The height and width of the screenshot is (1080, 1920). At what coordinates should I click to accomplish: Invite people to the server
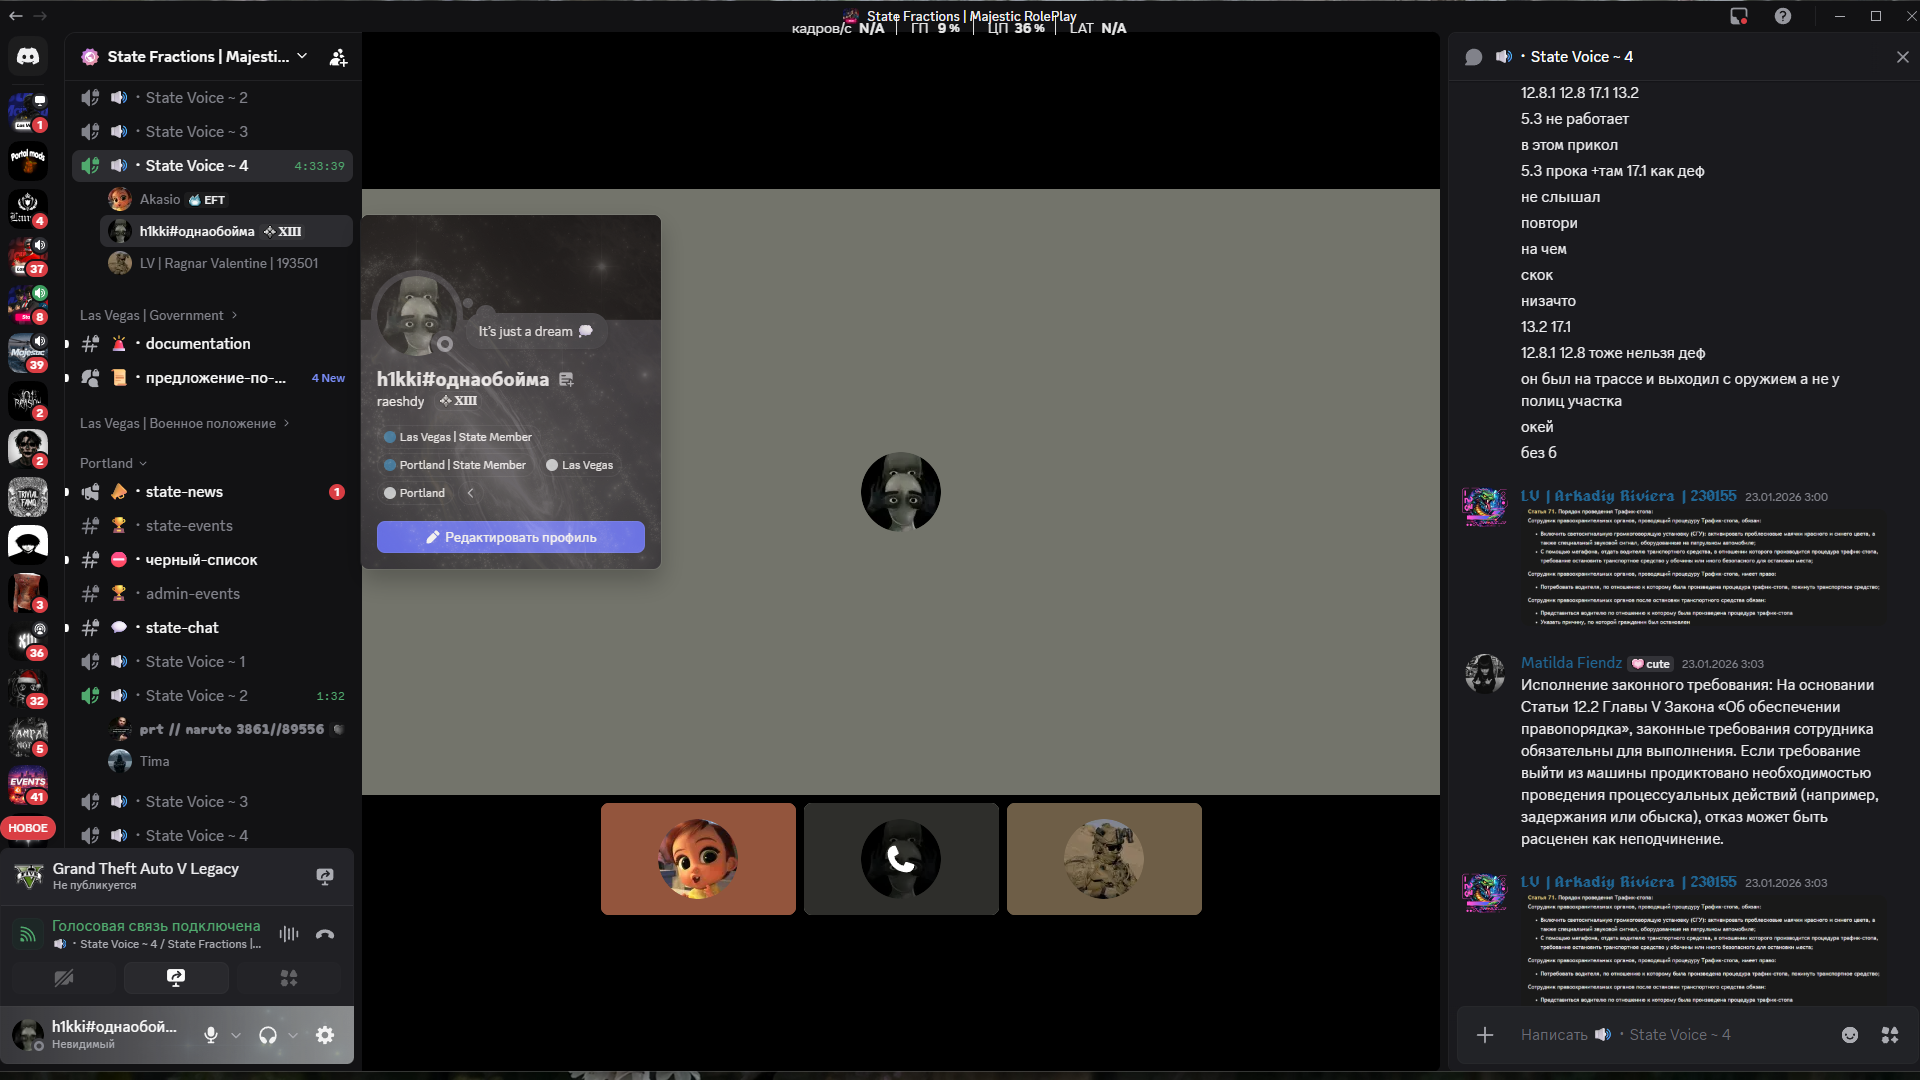pyautogui.click(x=339, y=57)
